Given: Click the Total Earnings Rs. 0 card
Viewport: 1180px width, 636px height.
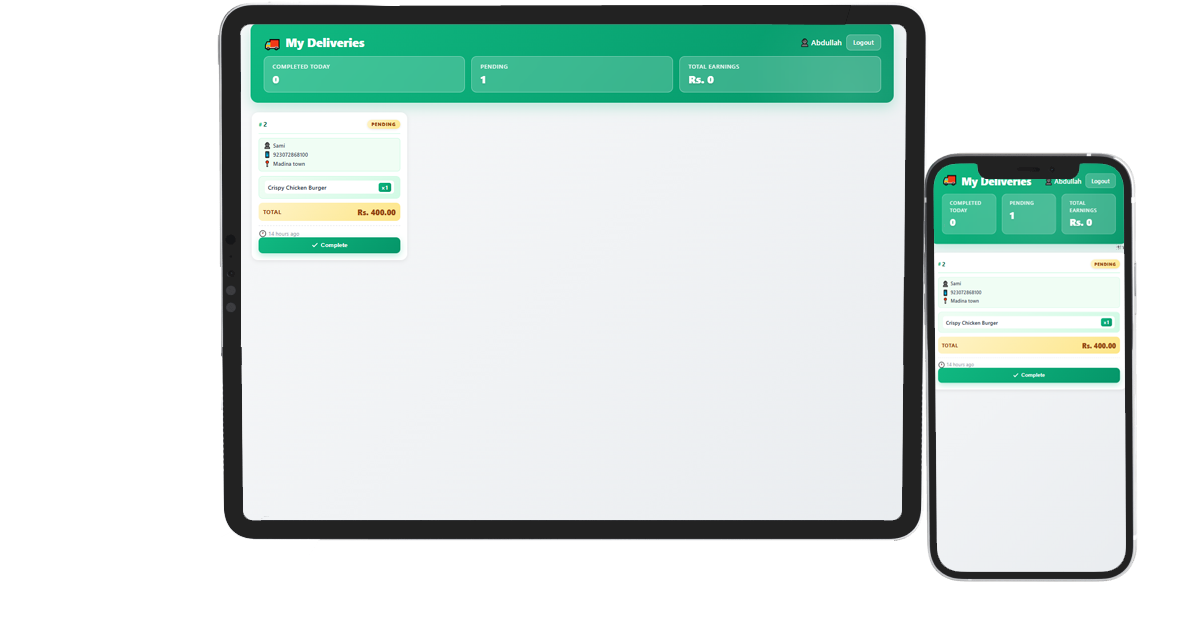Looking at the screenshot, I should [x=780, y=74].
